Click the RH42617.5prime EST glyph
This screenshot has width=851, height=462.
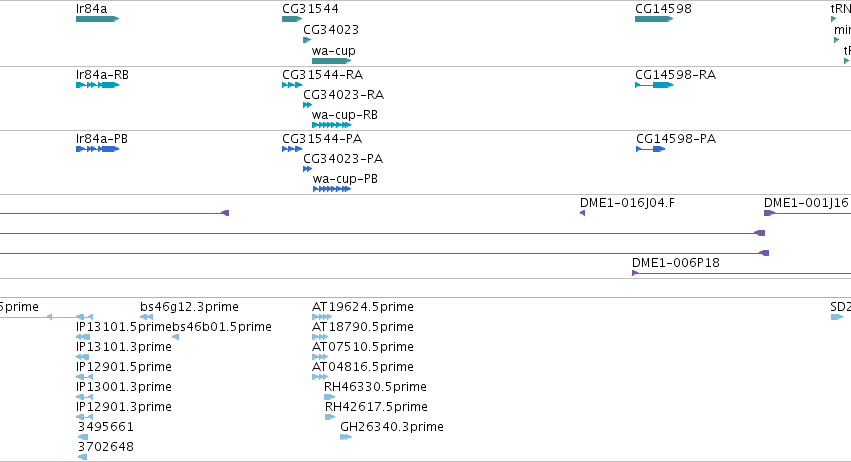click(x=330, y=417)
